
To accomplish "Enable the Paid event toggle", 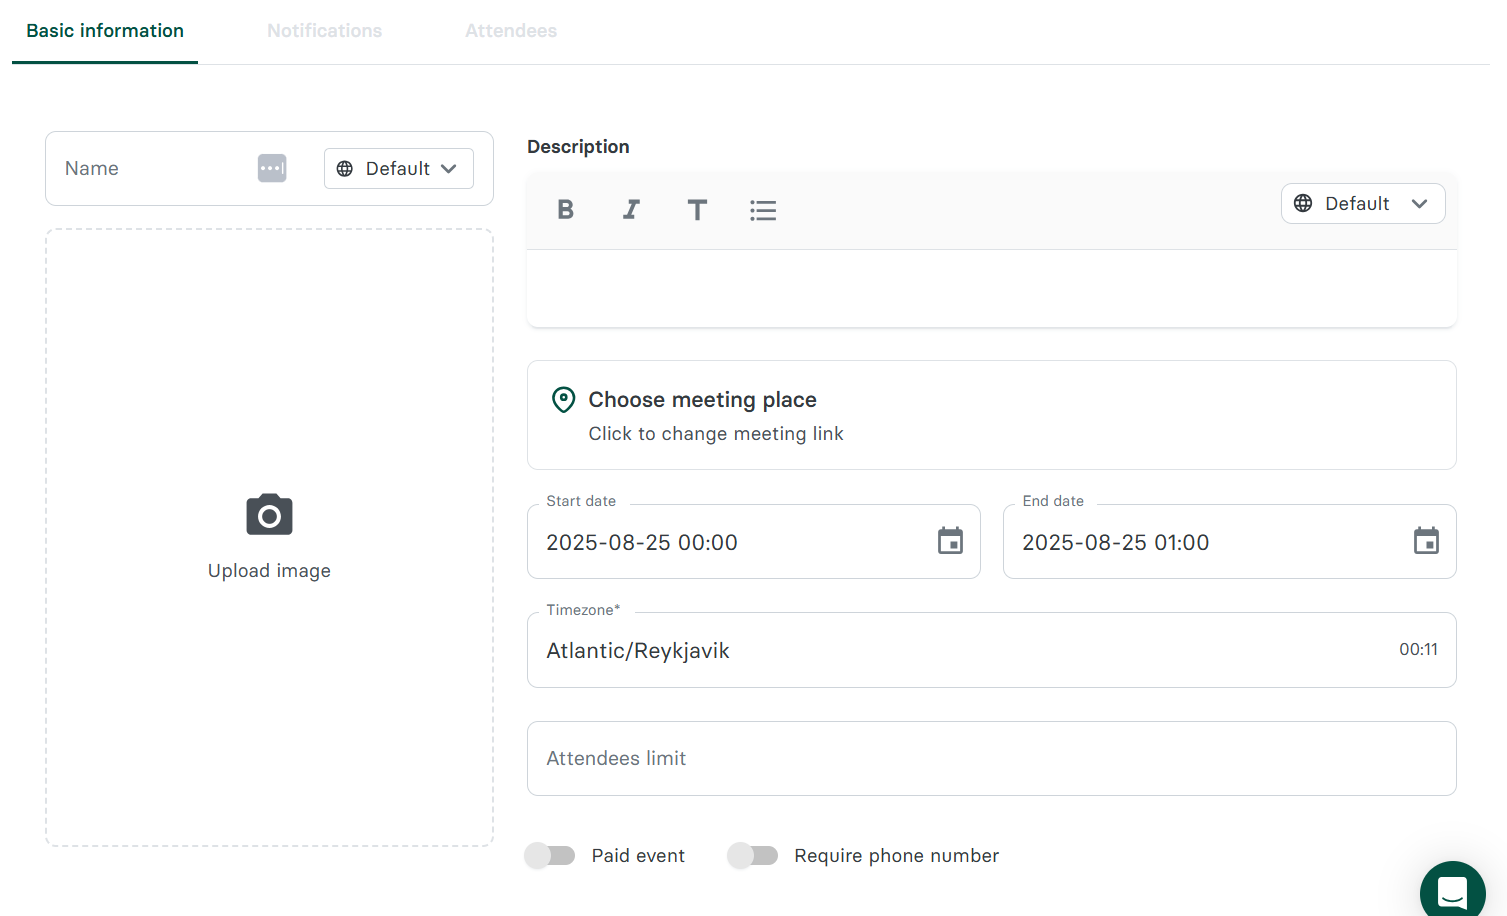I will point(549,855).
